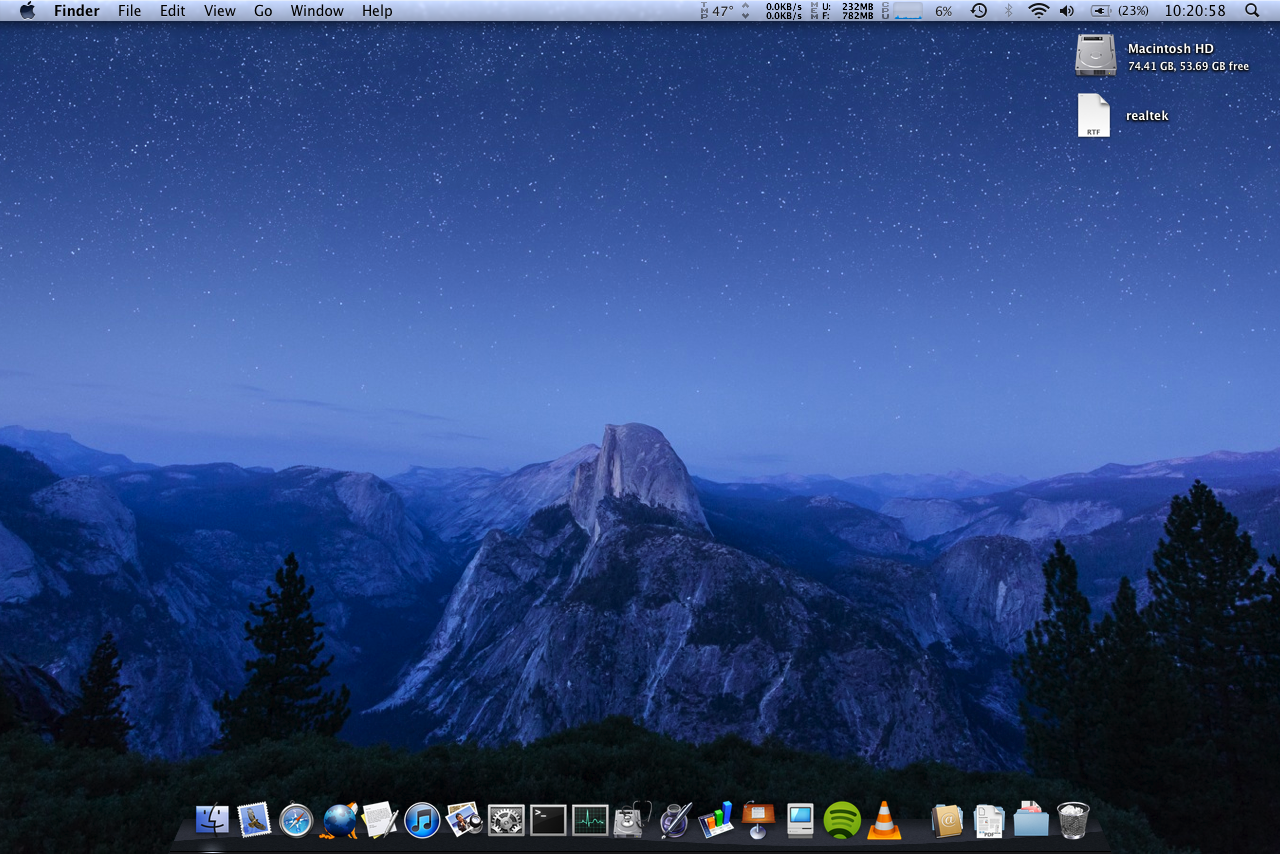Click the clock showing 10:20:58

point(1196,10)
